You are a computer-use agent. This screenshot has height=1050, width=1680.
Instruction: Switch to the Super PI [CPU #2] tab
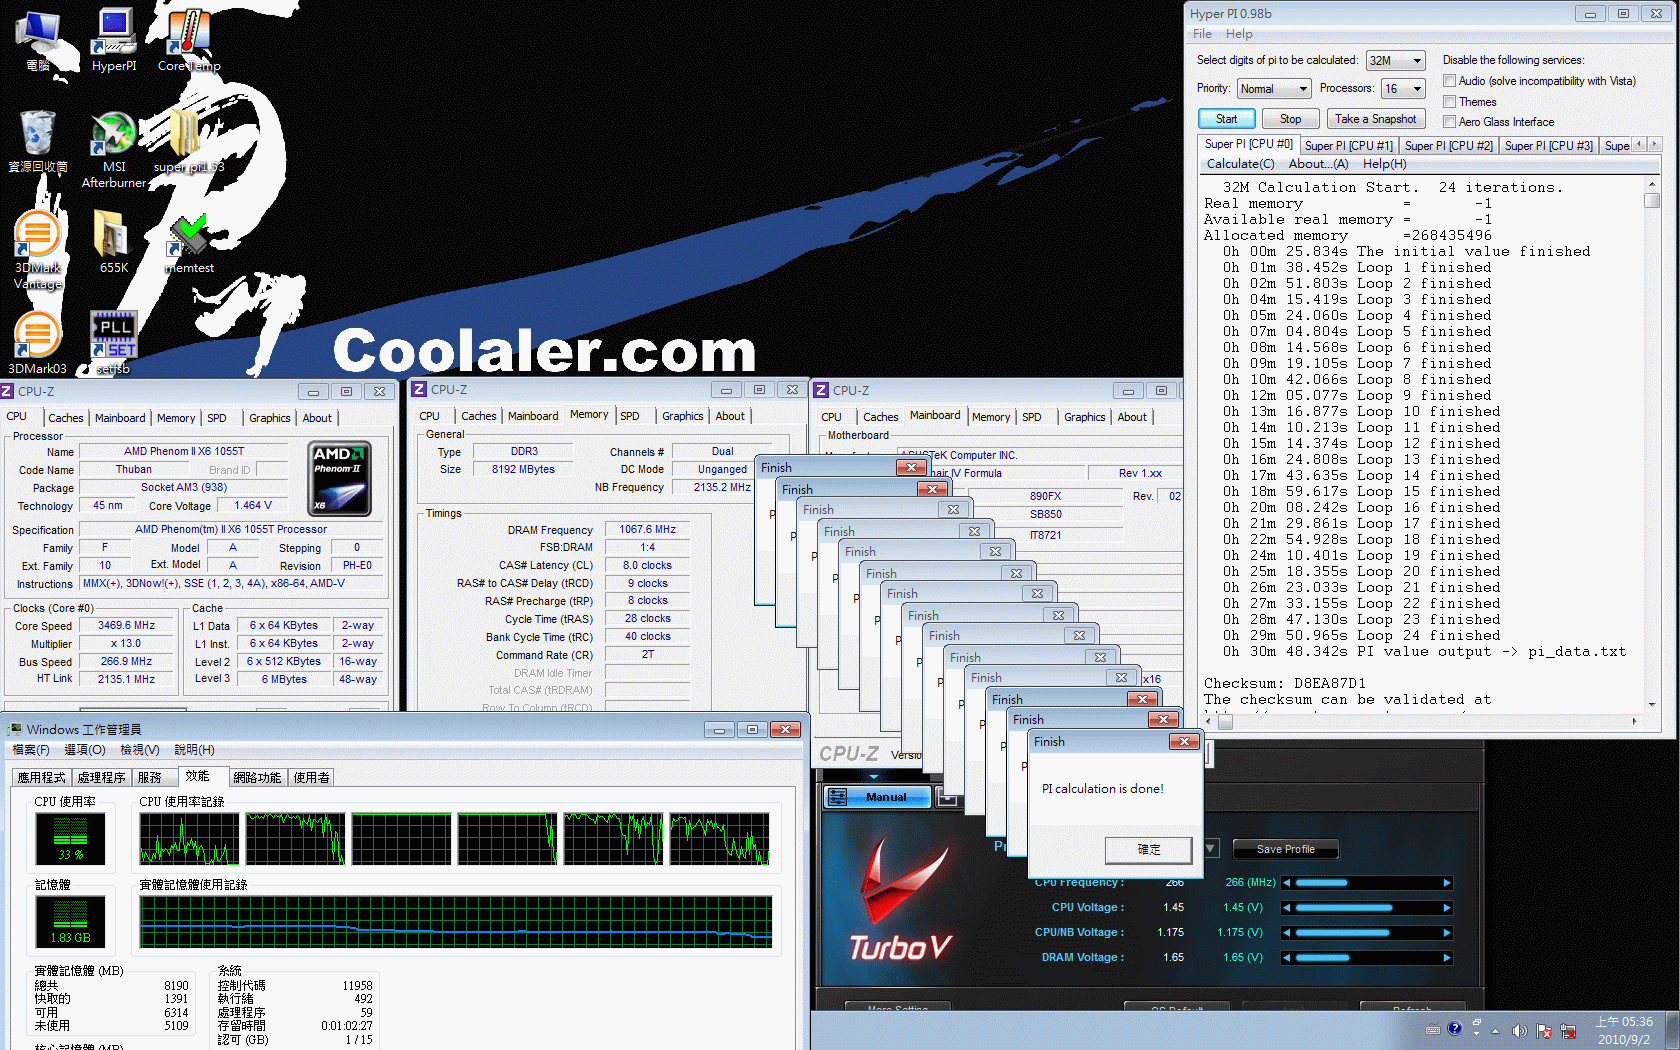coord(1448,146)
